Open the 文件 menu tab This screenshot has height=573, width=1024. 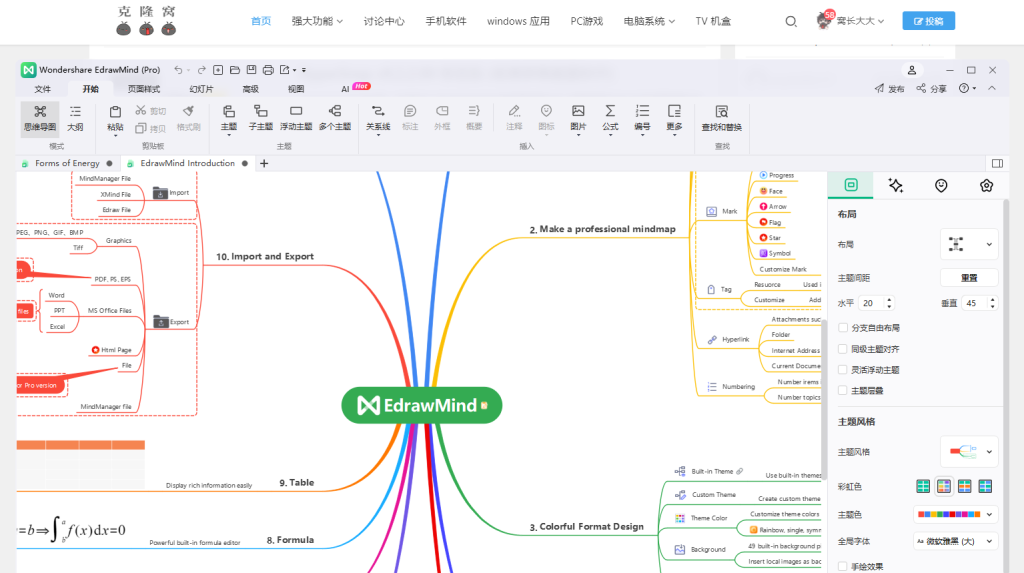click(x=42, y=89)
